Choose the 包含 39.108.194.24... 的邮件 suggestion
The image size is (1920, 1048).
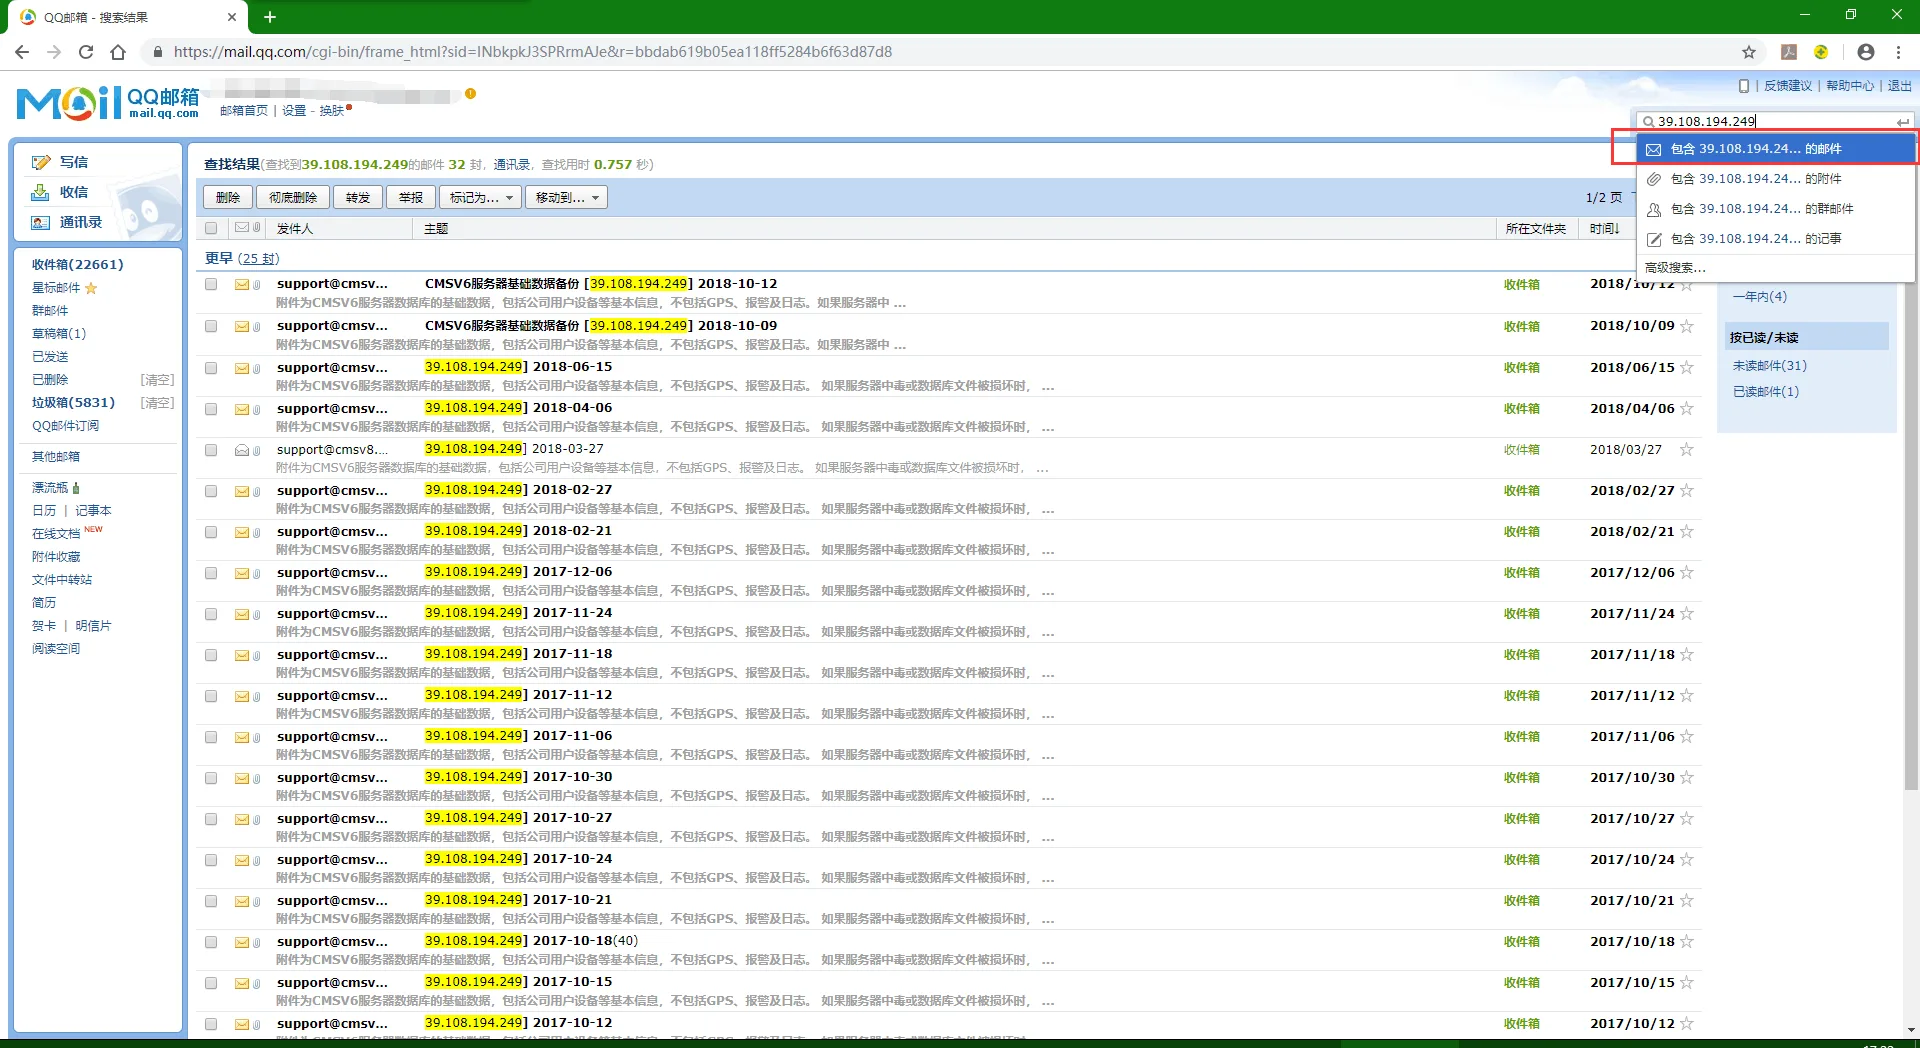1775,149
